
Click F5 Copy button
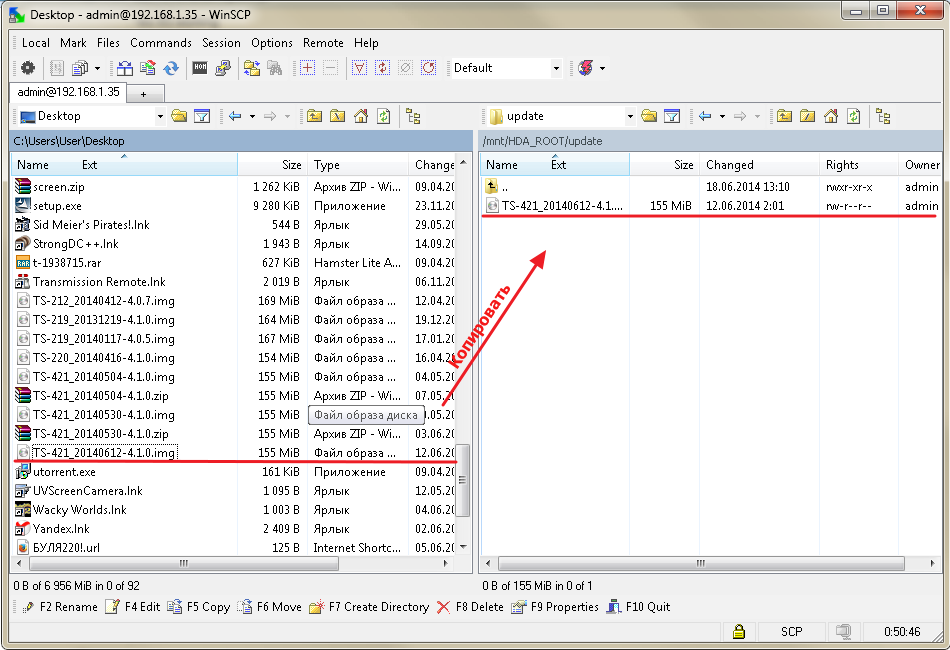199,607
